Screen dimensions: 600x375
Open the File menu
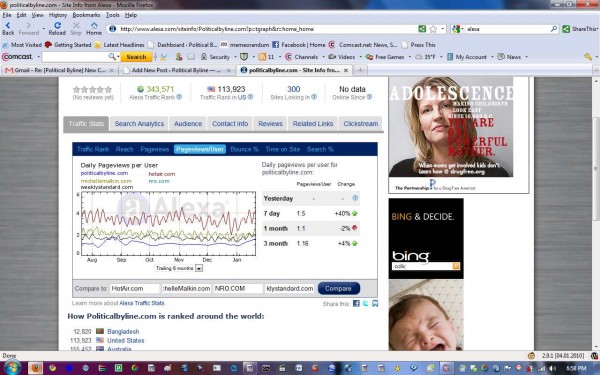coord(7,15)
